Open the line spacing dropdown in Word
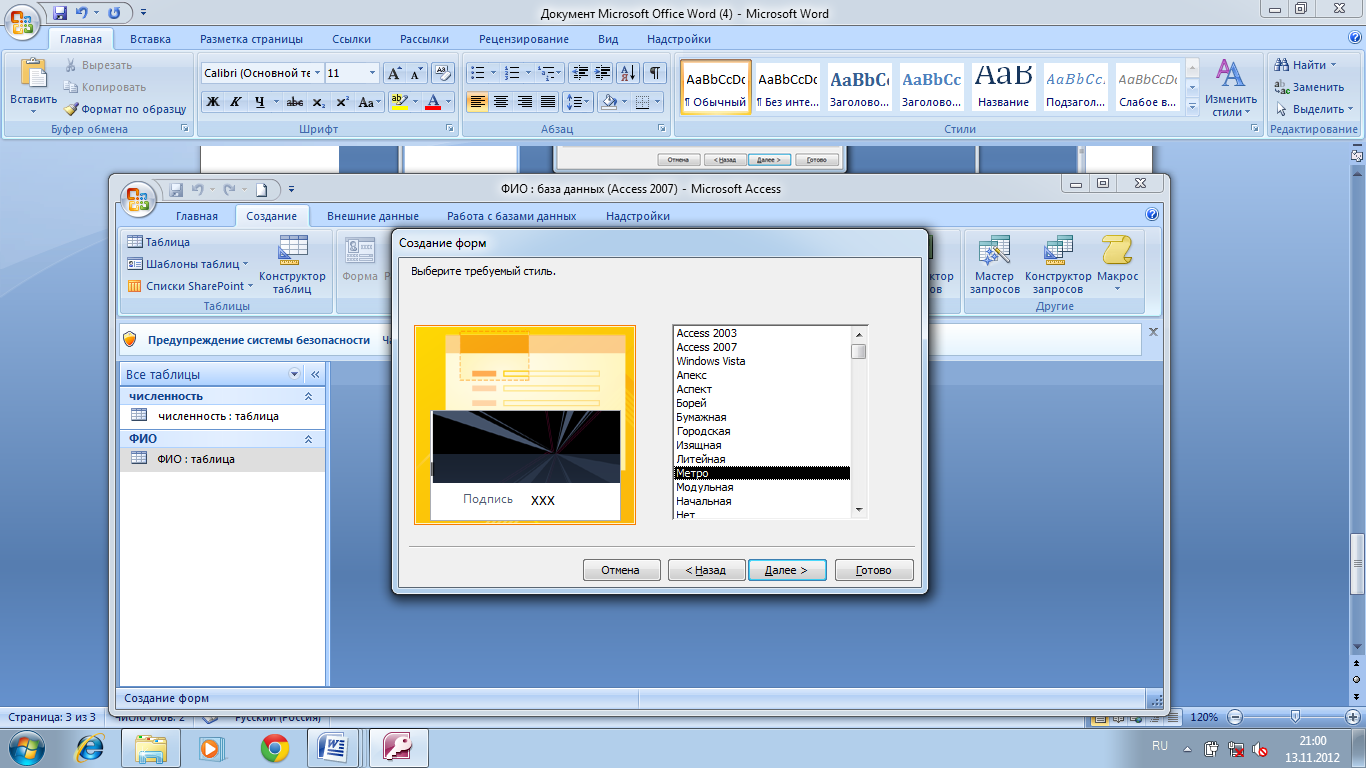1366x768 pixels. tap(579, 102)
